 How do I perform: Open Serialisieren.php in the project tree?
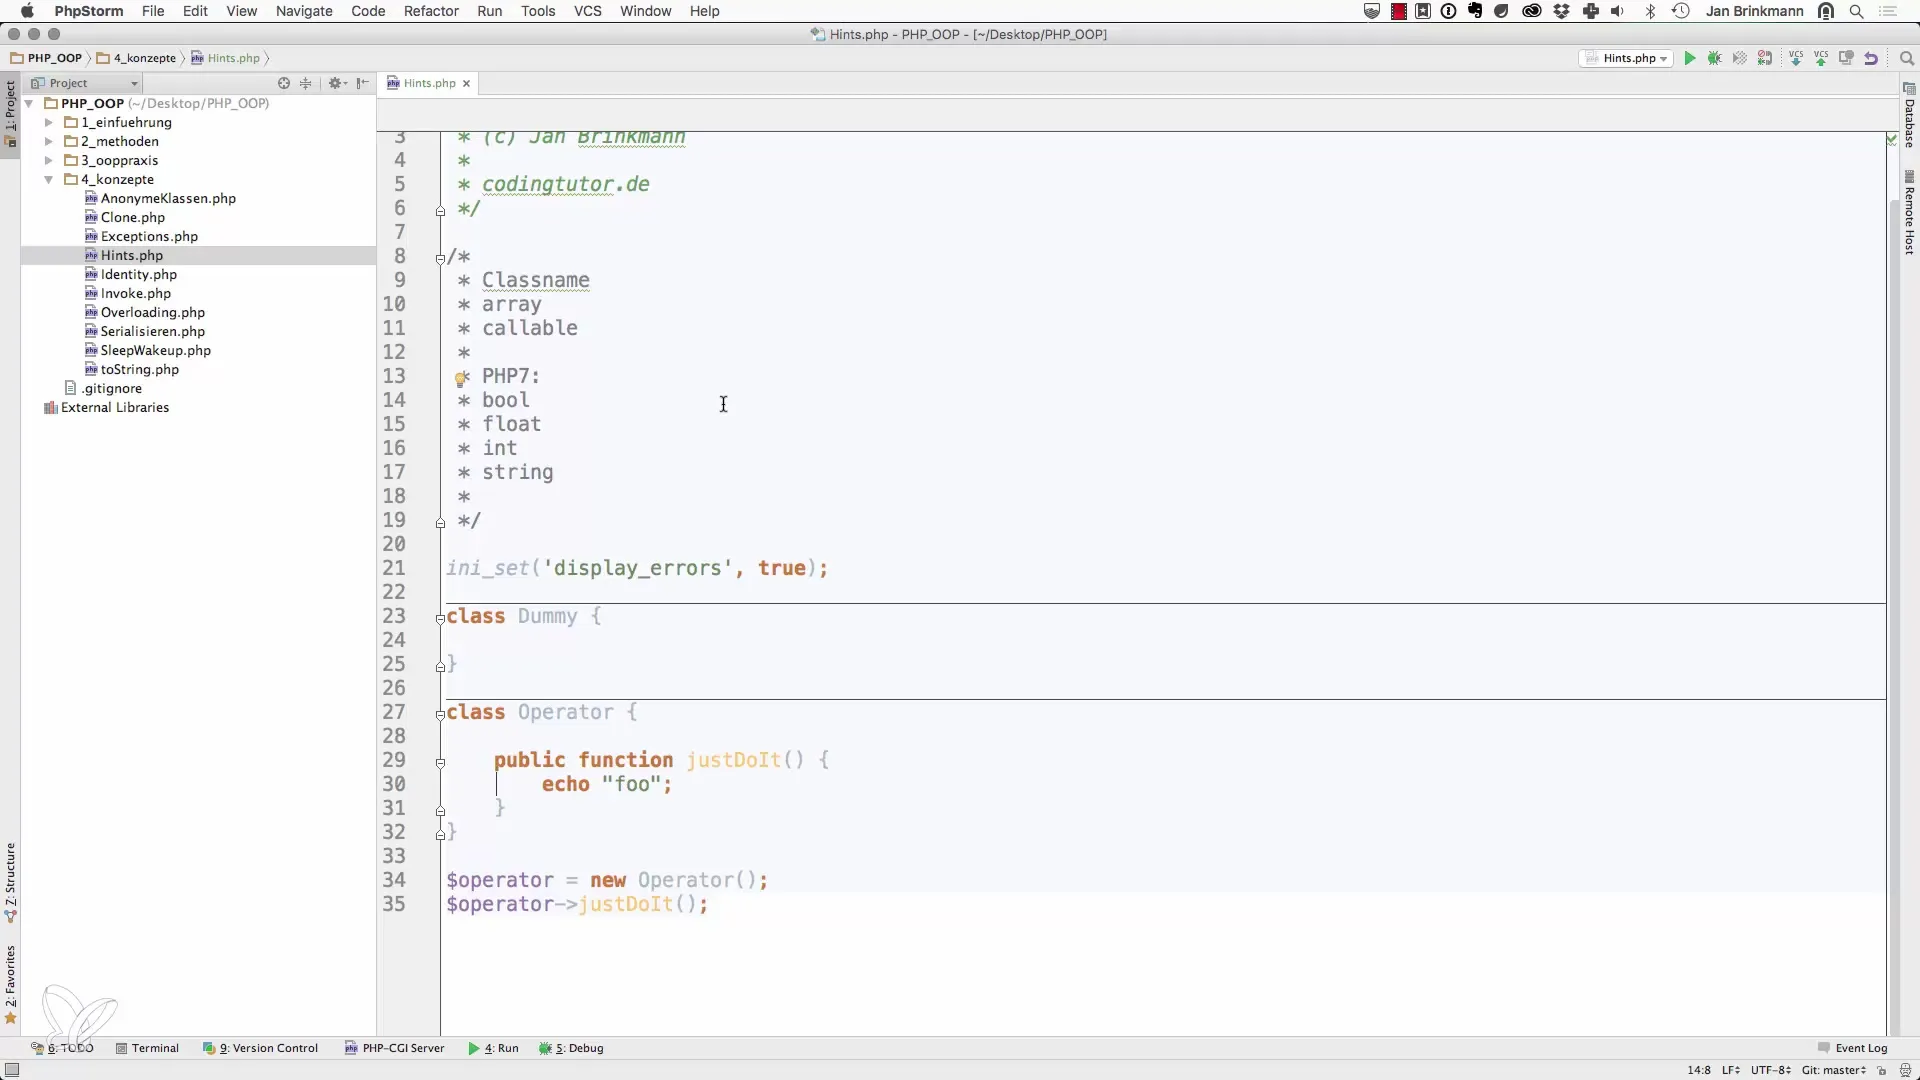click(152, 331)
